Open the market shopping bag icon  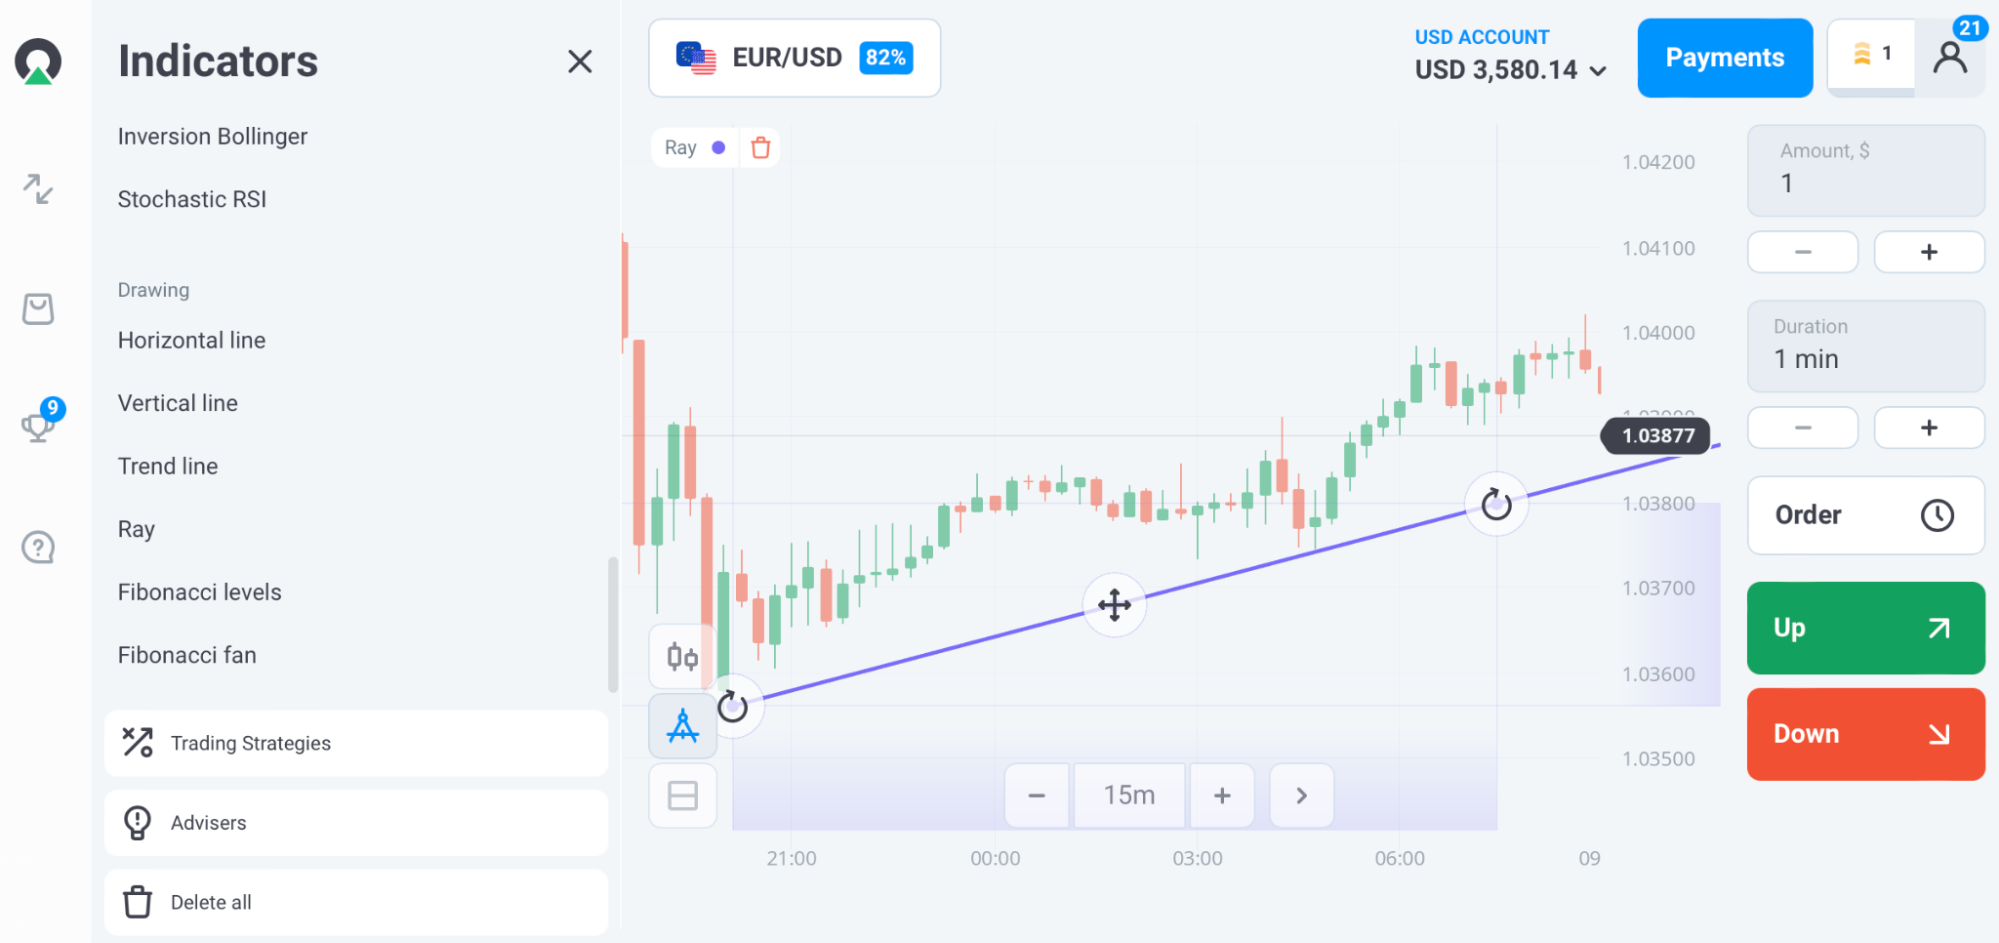coord(38,309)
